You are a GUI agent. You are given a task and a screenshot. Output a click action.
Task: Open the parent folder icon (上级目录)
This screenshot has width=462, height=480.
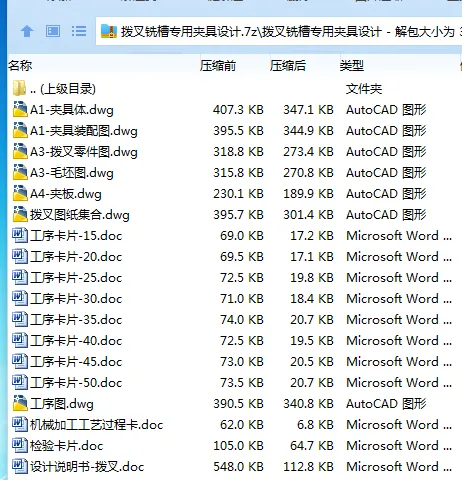[19, 88]
